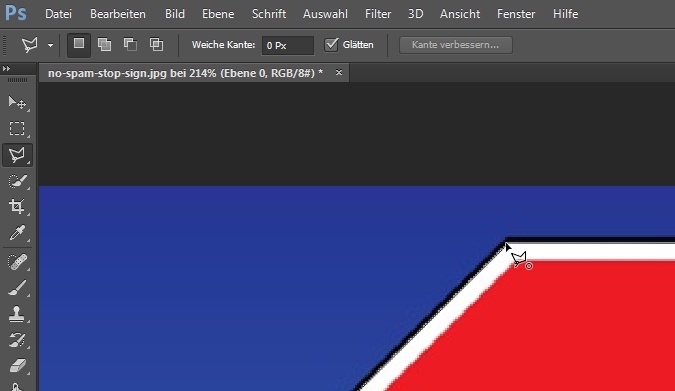Select the Brush tool
The image size is (675, 391).
pos(17,288)
